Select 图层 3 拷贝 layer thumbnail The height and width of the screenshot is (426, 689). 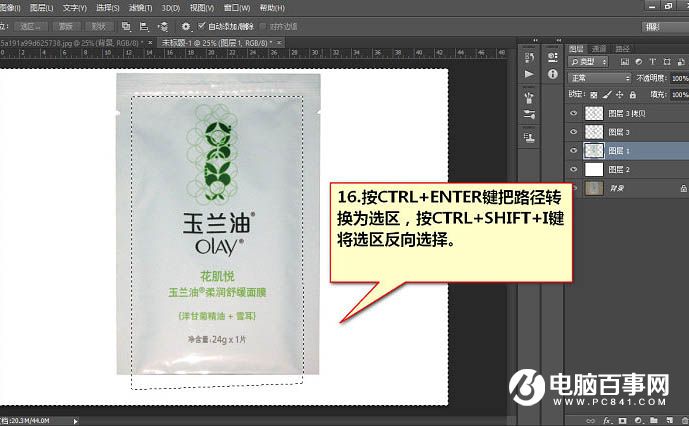[x=594, y=113]
